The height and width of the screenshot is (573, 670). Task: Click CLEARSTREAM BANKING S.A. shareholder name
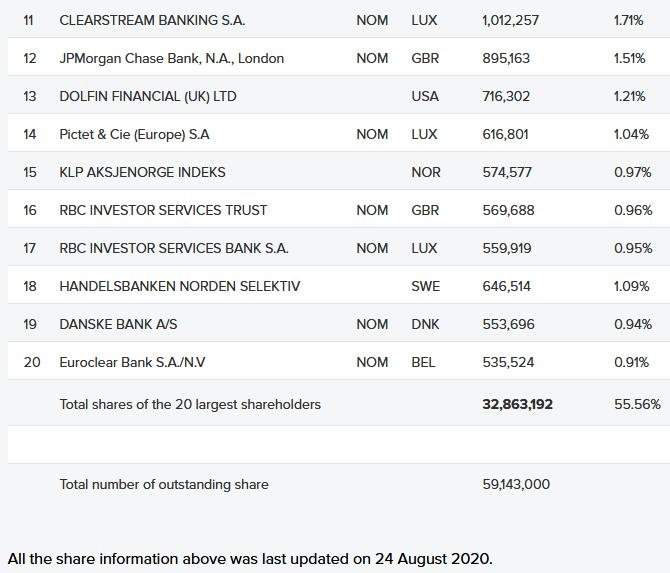(152, 20)
